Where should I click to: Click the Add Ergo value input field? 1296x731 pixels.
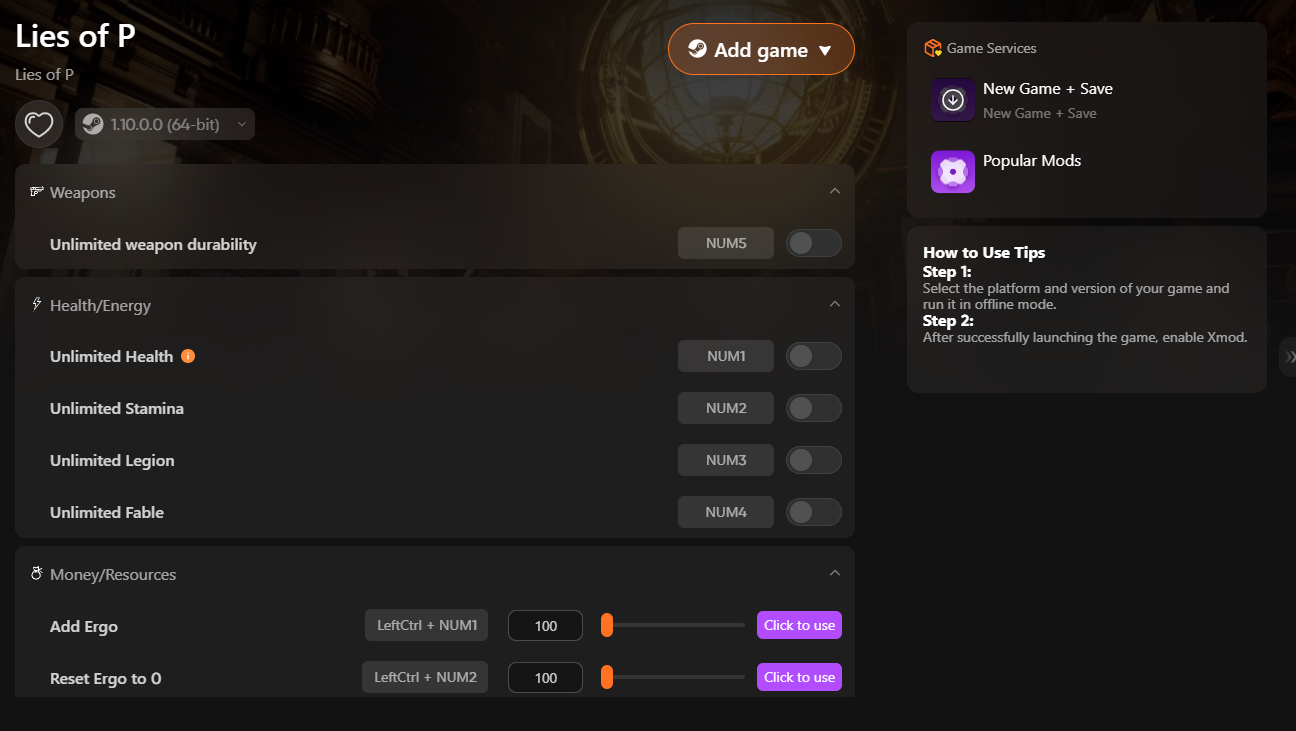[x=546, y=626]
